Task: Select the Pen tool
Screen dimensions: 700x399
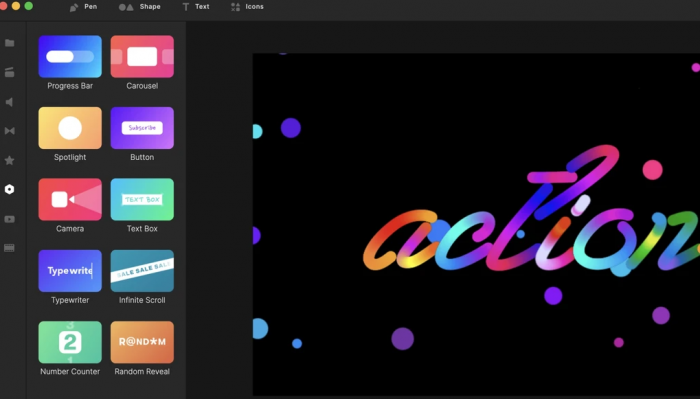Action: tap(83, 7)
